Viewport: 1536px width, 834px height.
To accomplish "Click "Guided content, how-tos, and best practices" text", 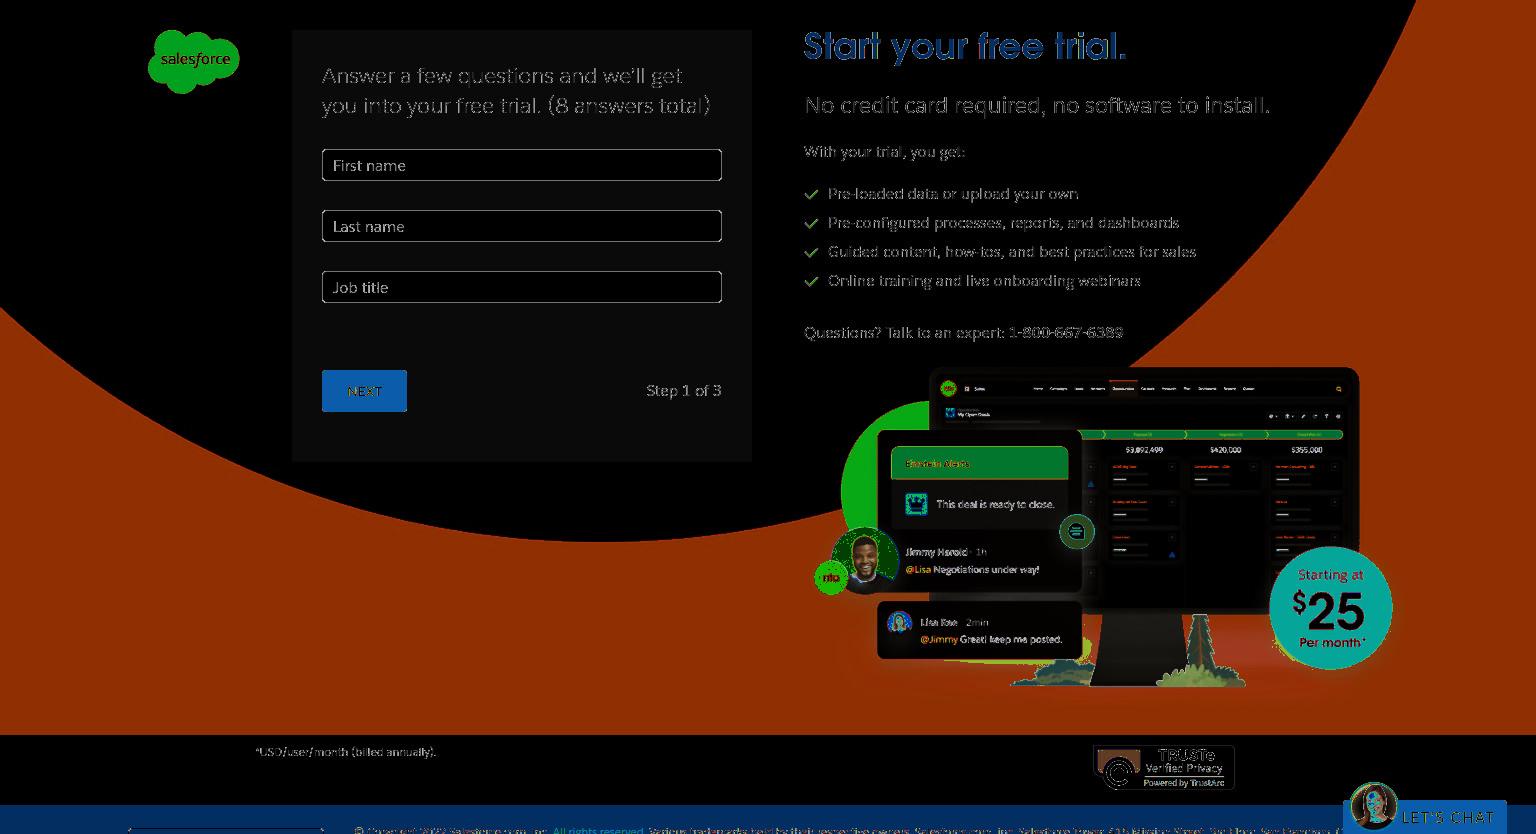I will [1012, 252].
